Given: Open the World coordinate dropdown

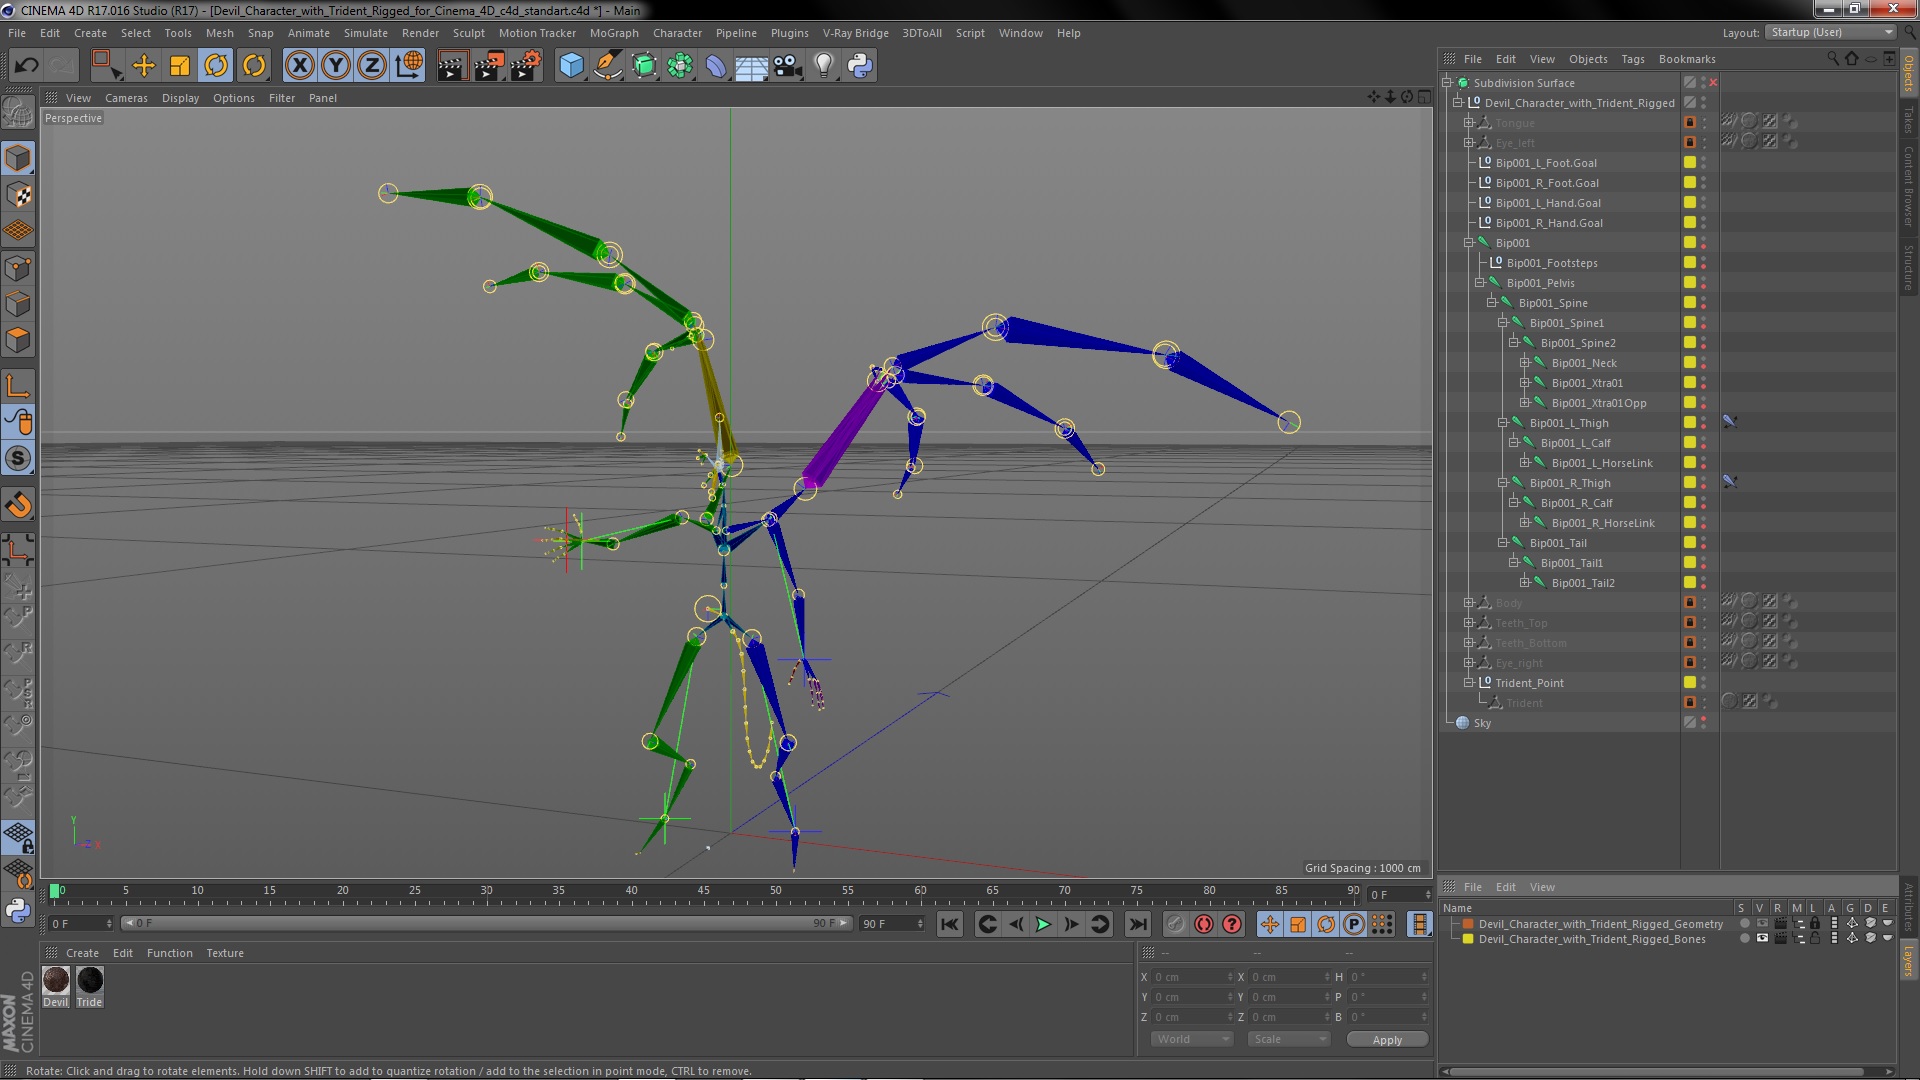Looking at the screenshot, I should (x=1192, y=1039).
